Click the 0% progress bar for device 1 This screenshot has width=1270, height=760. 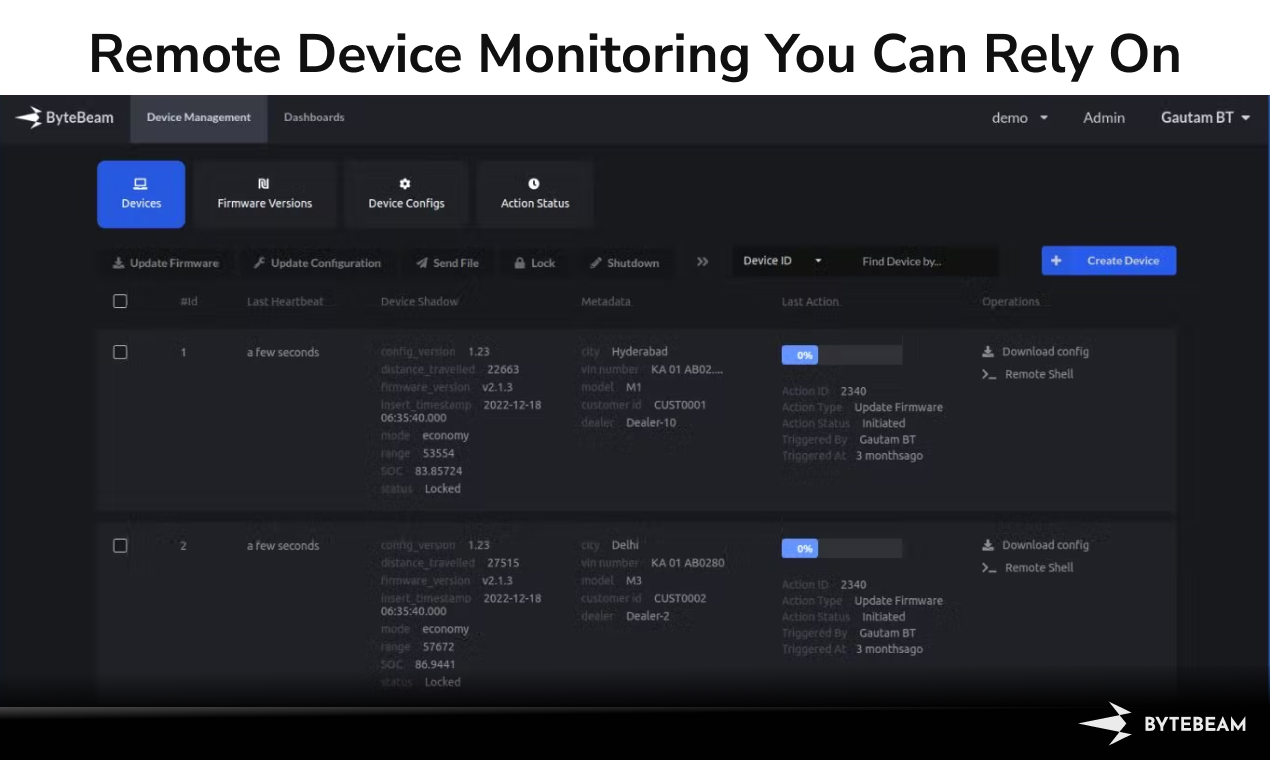[842, 355]
